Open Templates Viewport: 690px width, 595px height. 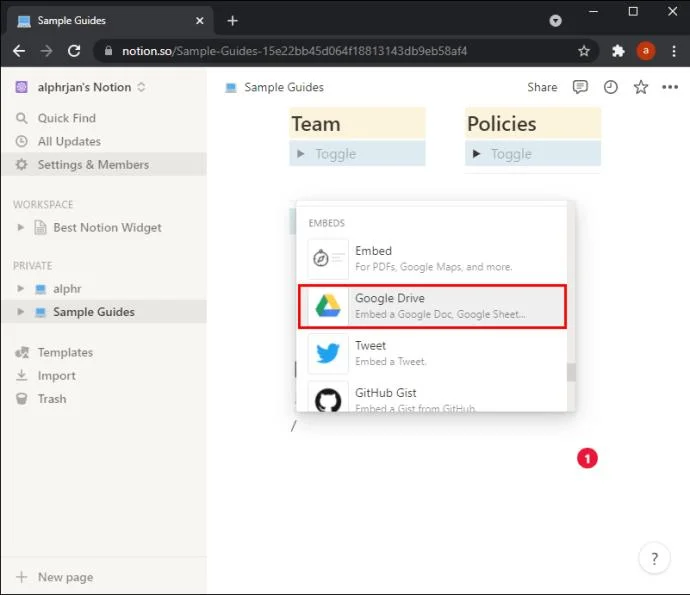tap(103, 352)
